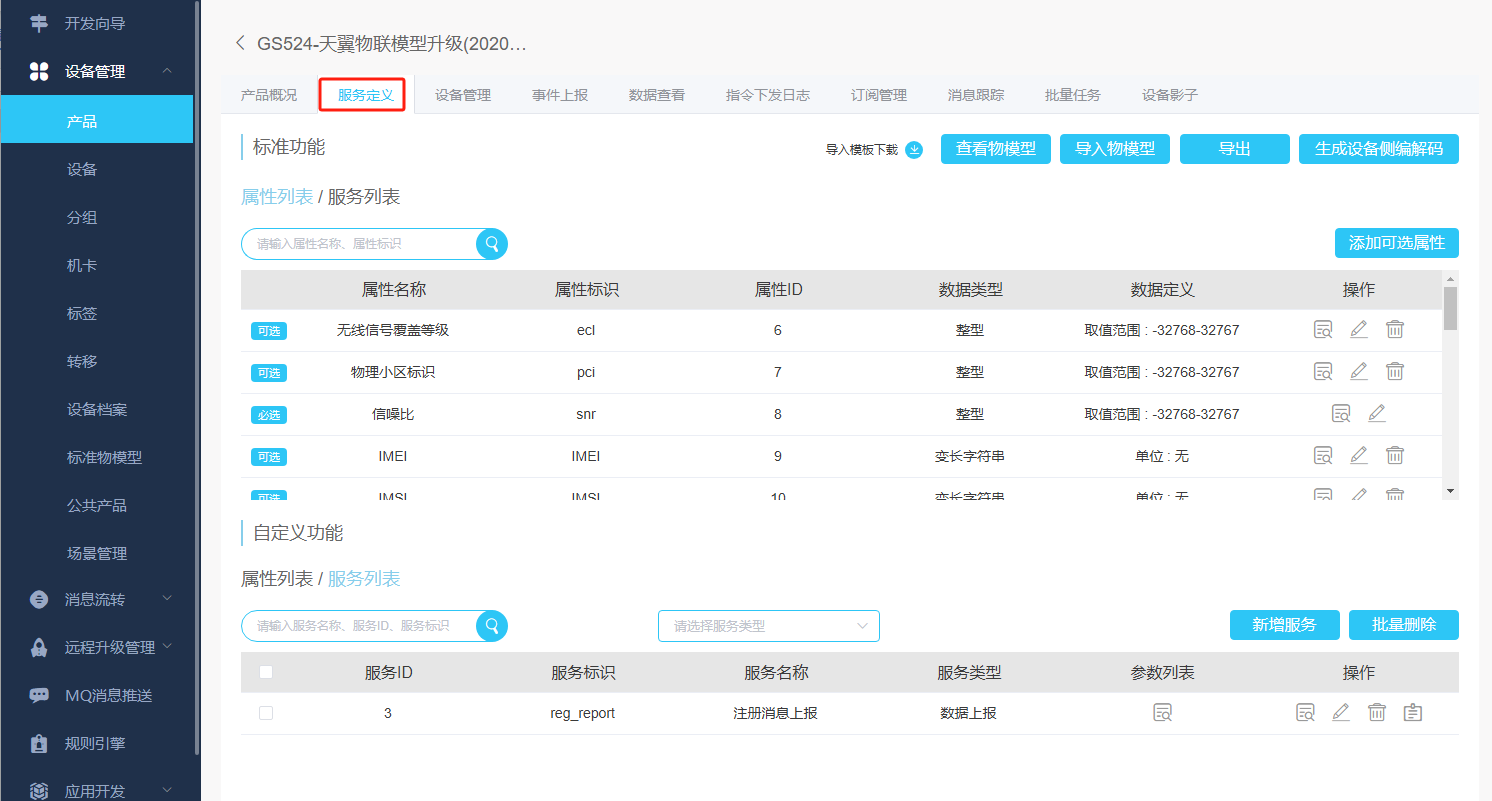This screenshot has width=1492, height=801.
Task: Click the delete icon for ecl property row
Action: click(x=1394, y=330)
